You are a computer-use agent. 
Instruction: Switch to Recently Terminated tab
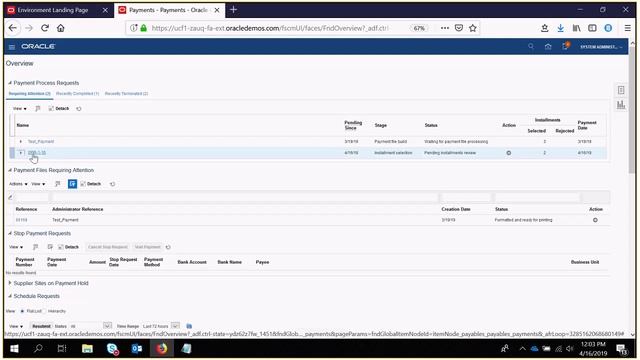(127, 93)
